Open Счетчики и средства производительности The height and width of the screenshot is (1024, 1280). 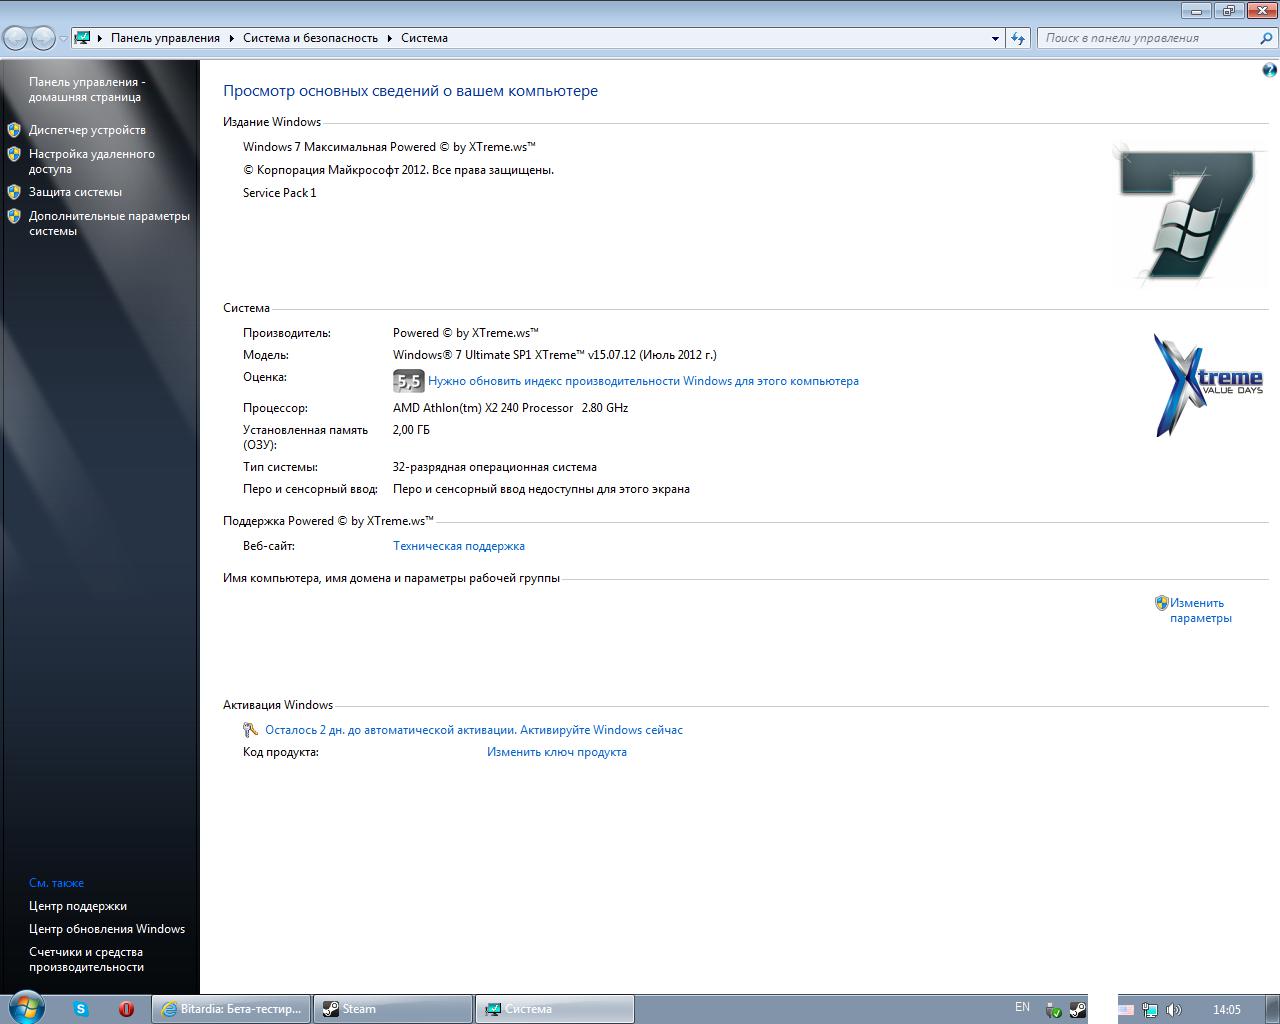86,959
